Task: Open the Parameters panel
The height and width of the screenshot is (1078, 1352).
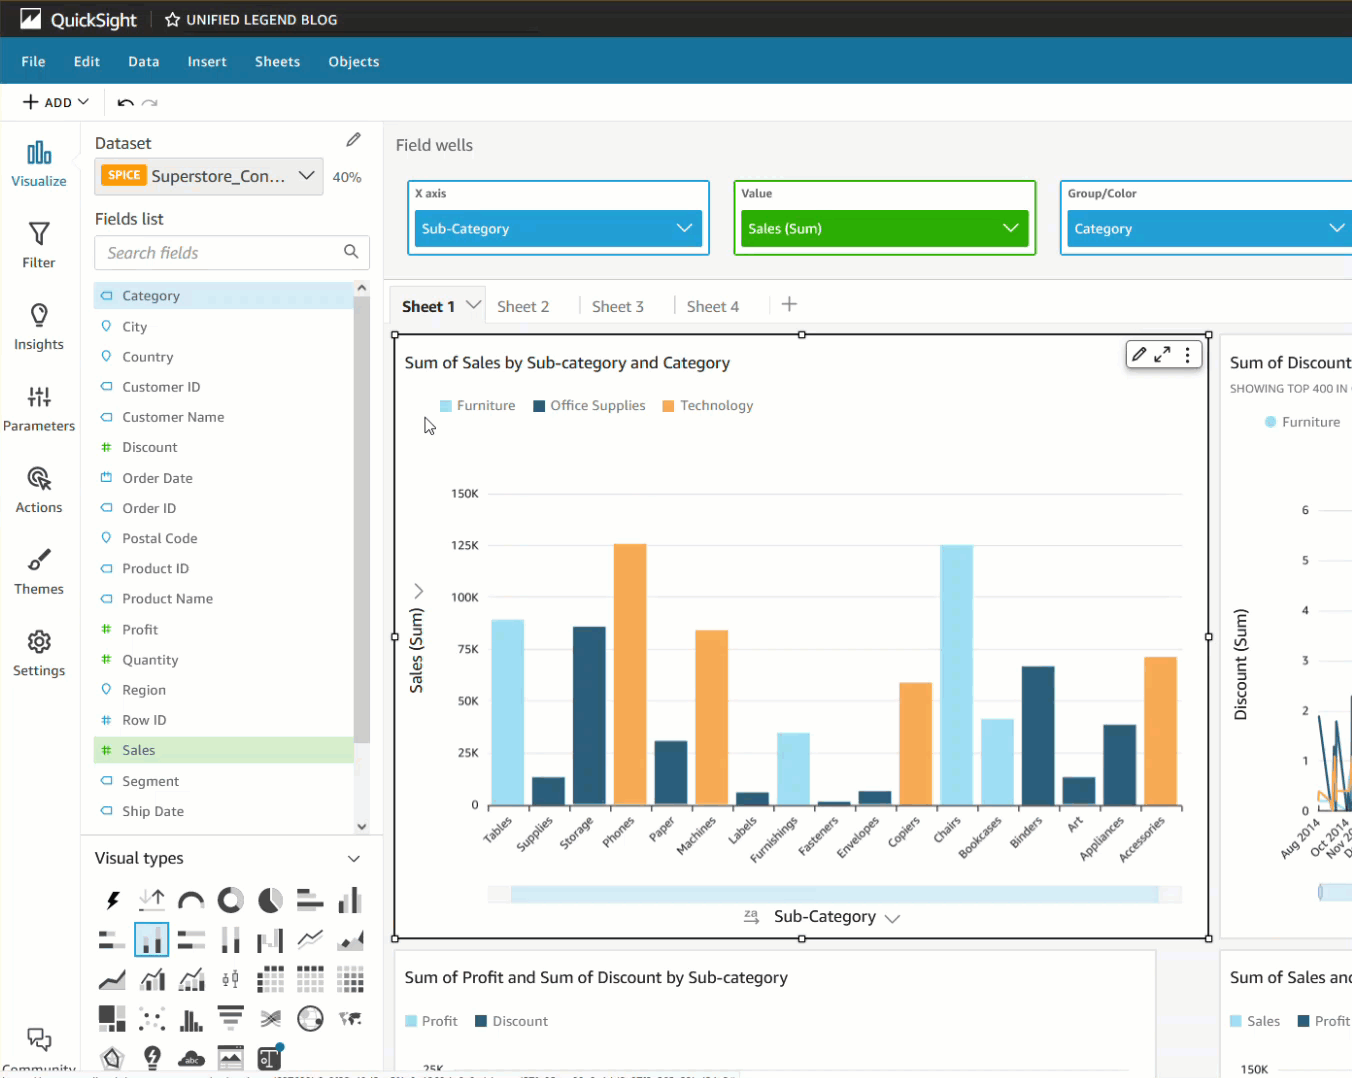Action: (x=39, y=409)
